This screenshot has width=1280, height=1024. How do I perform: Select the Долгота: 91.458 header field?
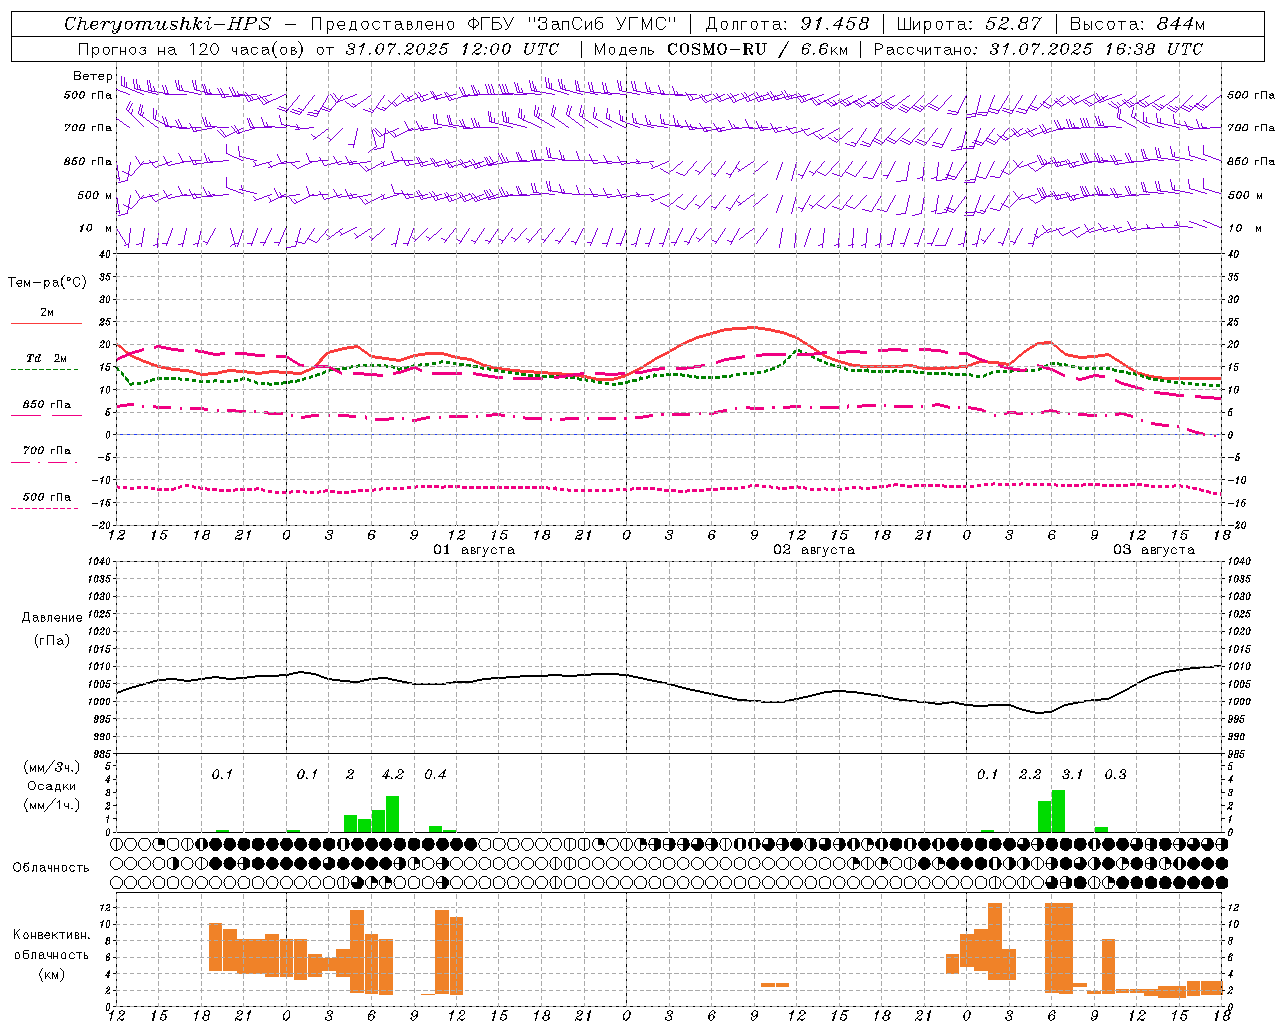(x=788, y=24)
